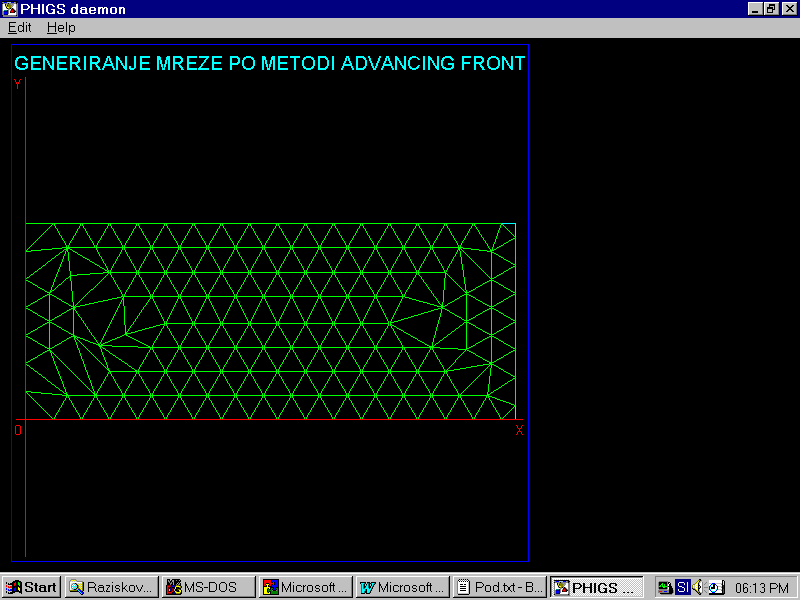Restore down the PHIGS daemon window
Screen dimensions: 800x600
click(771, 9)
